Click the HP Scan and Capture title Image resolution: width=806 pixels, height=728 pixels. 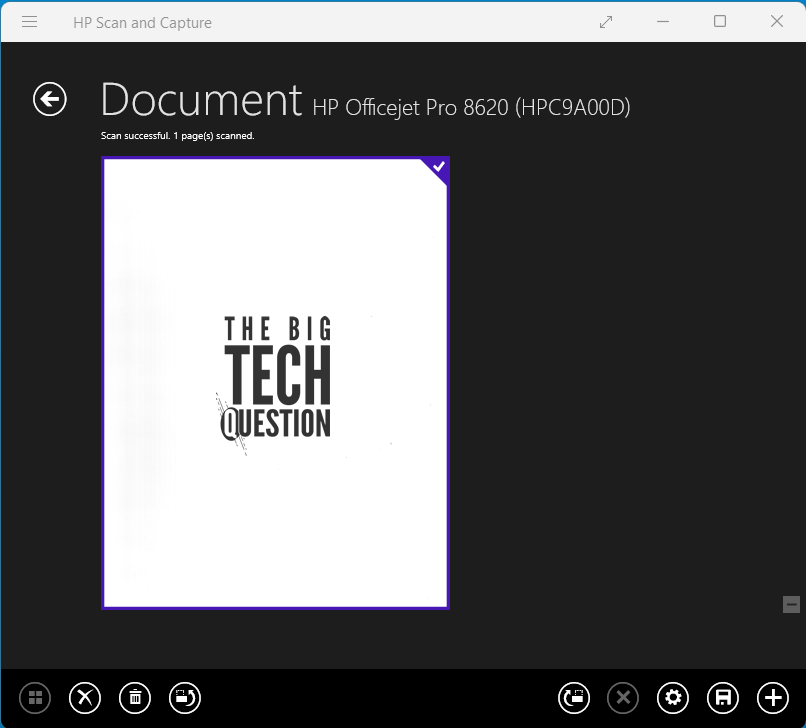pos(143,21)
